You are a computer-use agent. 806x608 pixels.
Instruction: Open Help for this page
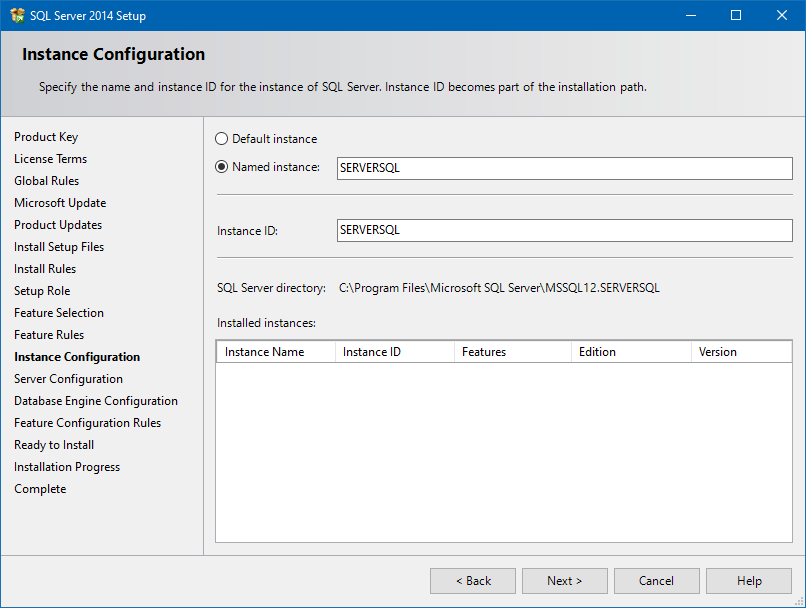pyautogui.click(x=749, y=581)
